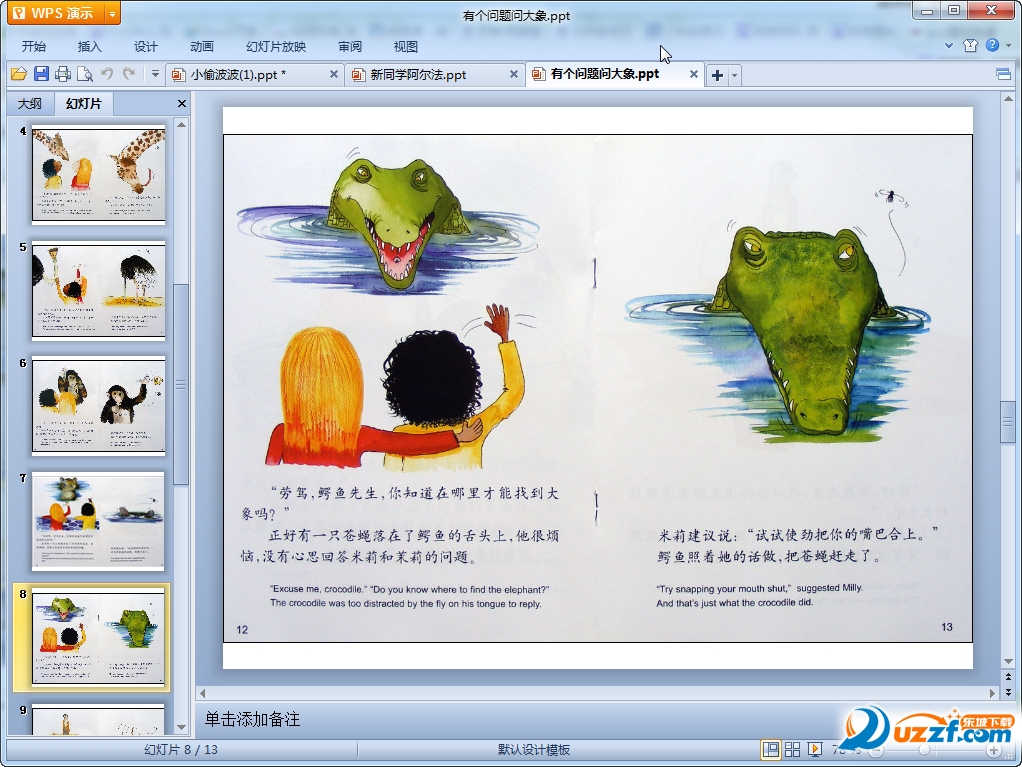
Task: Open the 审阅 menu tab
Action: pos(350,46)
